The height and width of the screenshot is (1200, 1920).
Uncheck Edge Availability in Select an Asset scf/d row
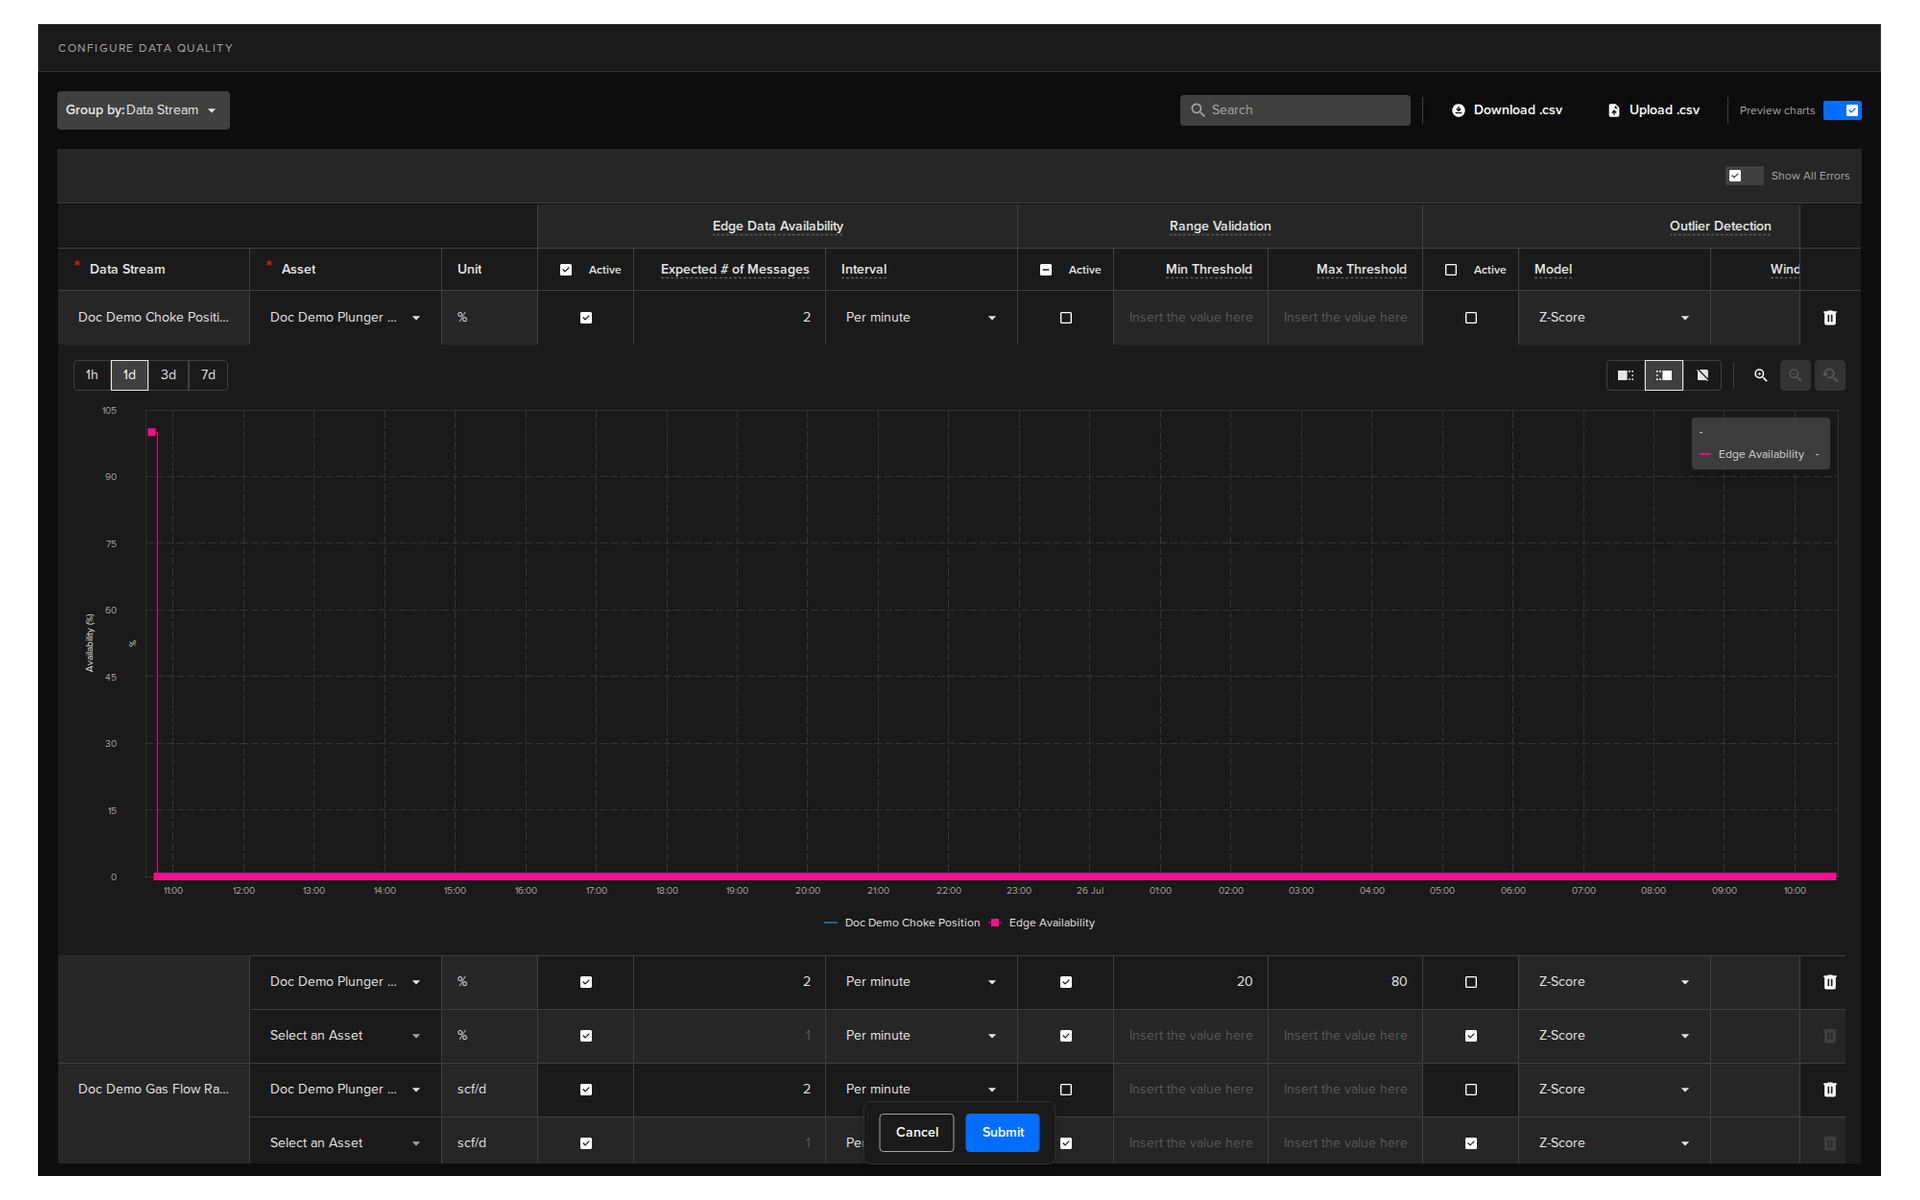[586, 1143]
